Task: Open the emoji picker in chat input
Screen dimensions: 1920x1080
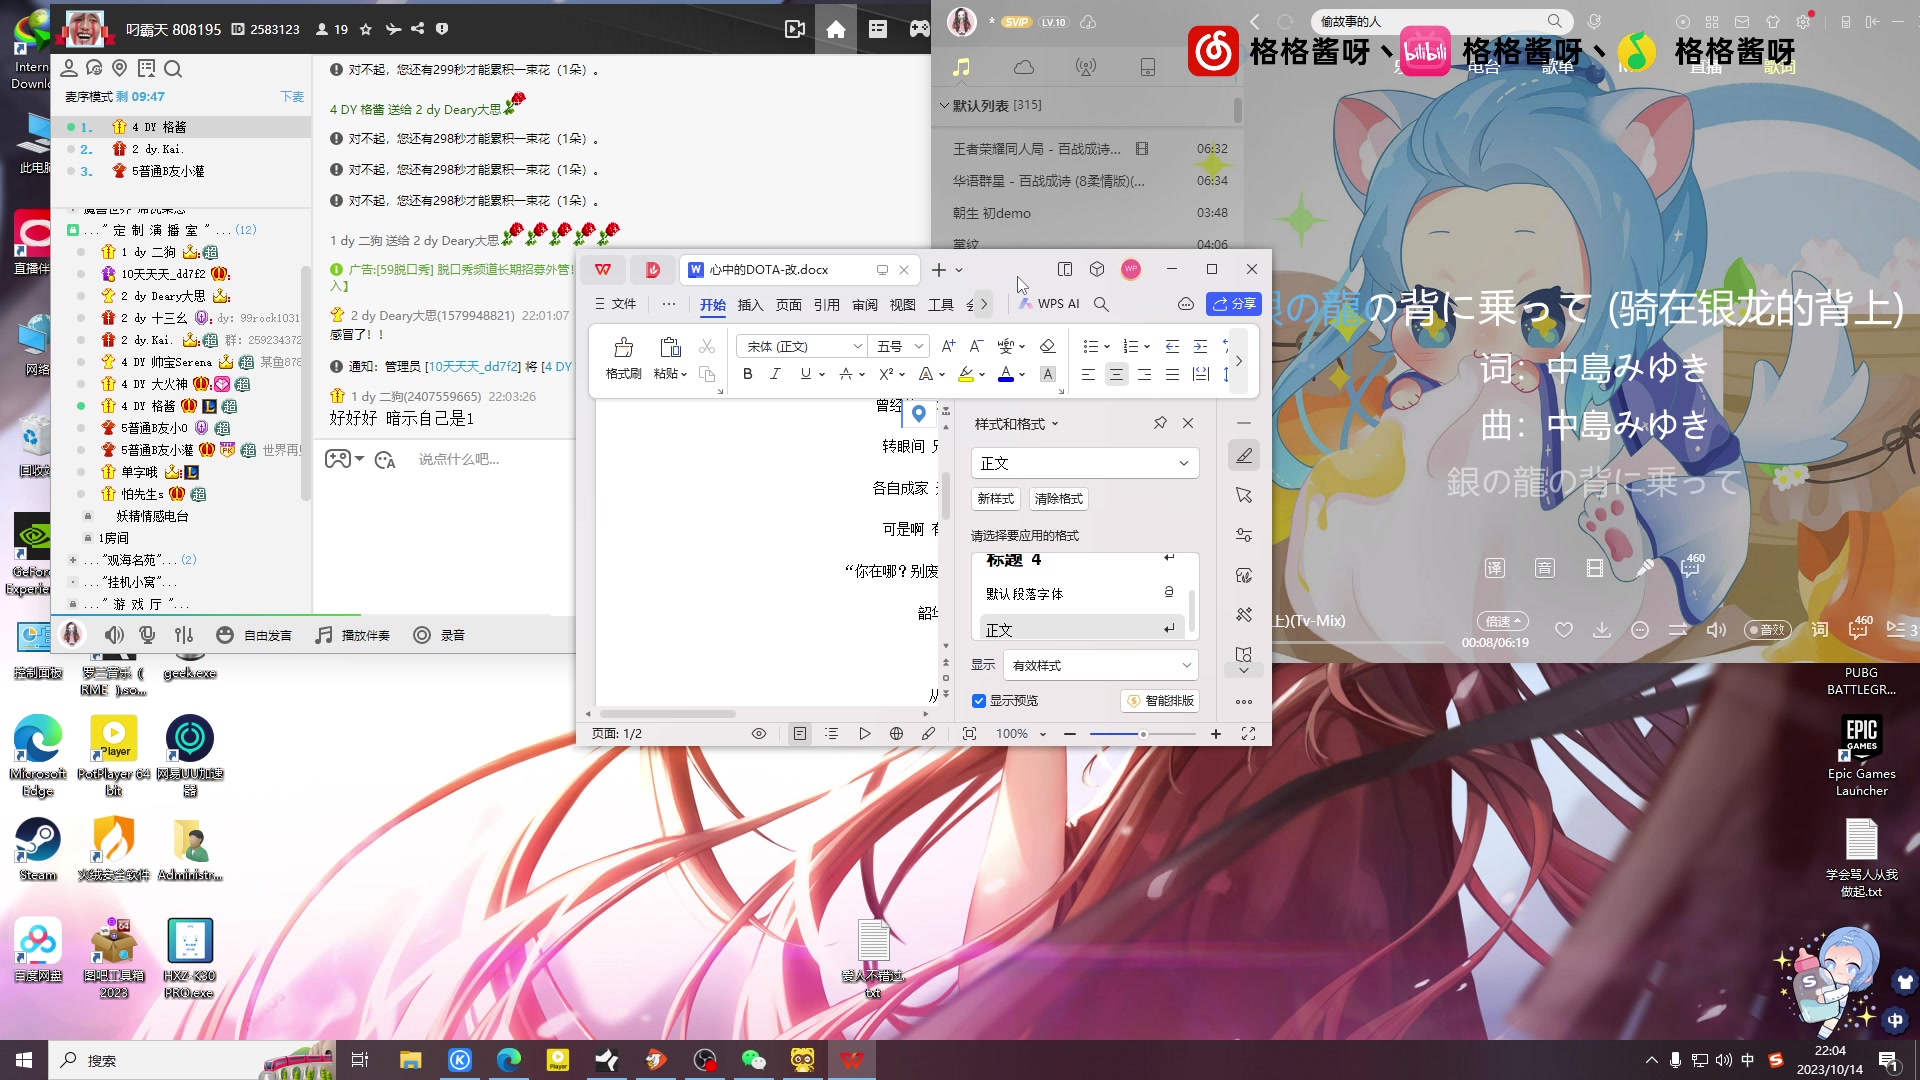Action: (x=385, y=460)
